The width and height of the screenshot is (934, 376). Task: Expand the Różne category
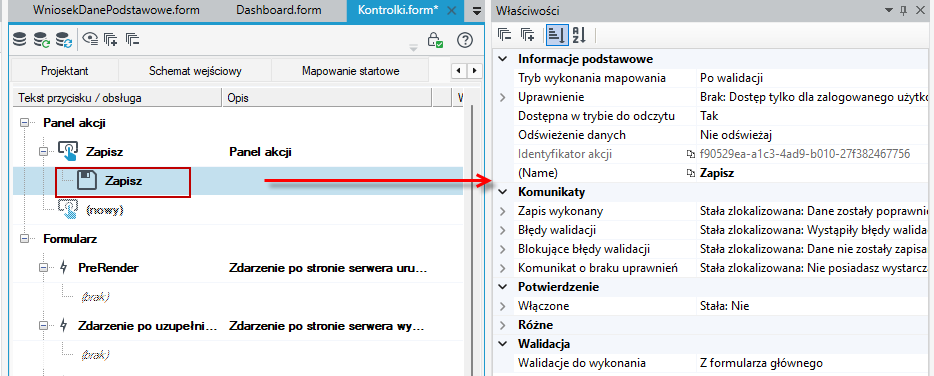coord(503,325)
